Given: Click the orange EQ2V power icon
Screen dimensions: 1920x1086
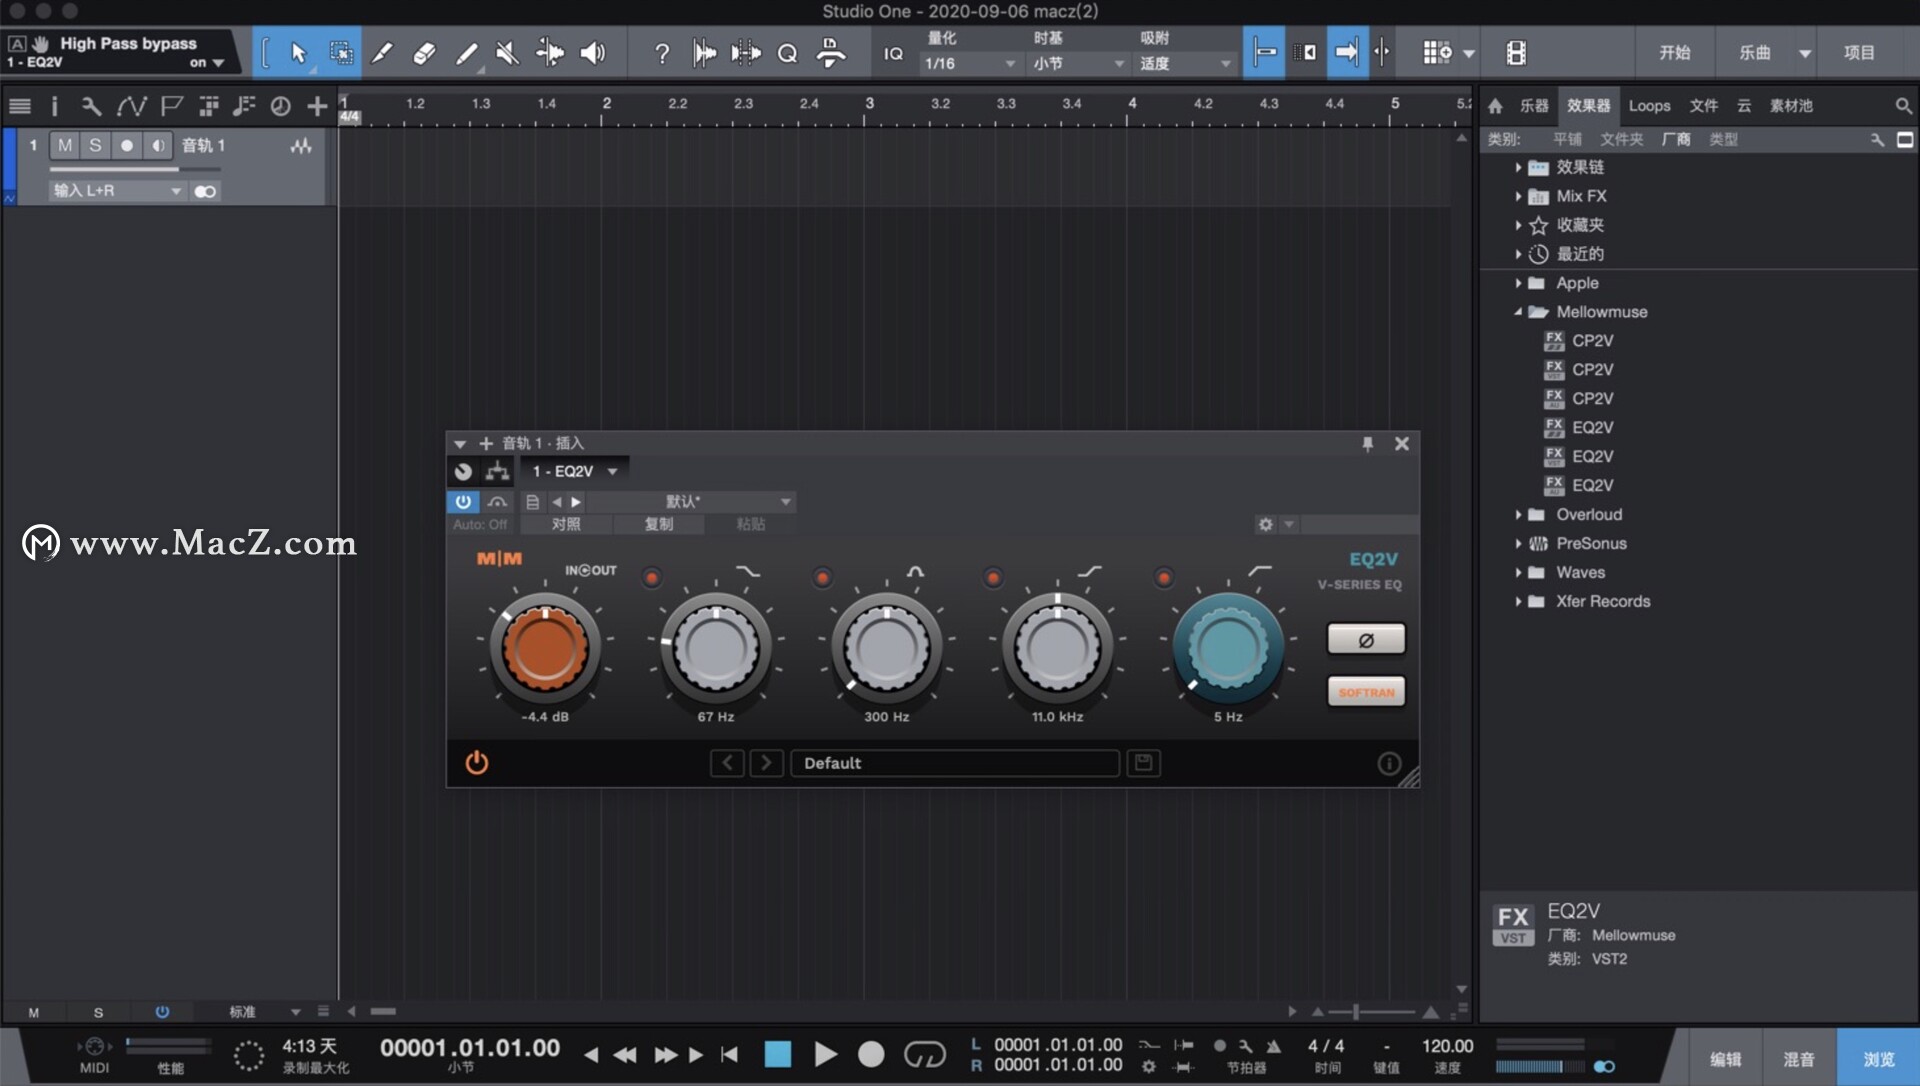Looking at the screenshot, I should (477, 762).
